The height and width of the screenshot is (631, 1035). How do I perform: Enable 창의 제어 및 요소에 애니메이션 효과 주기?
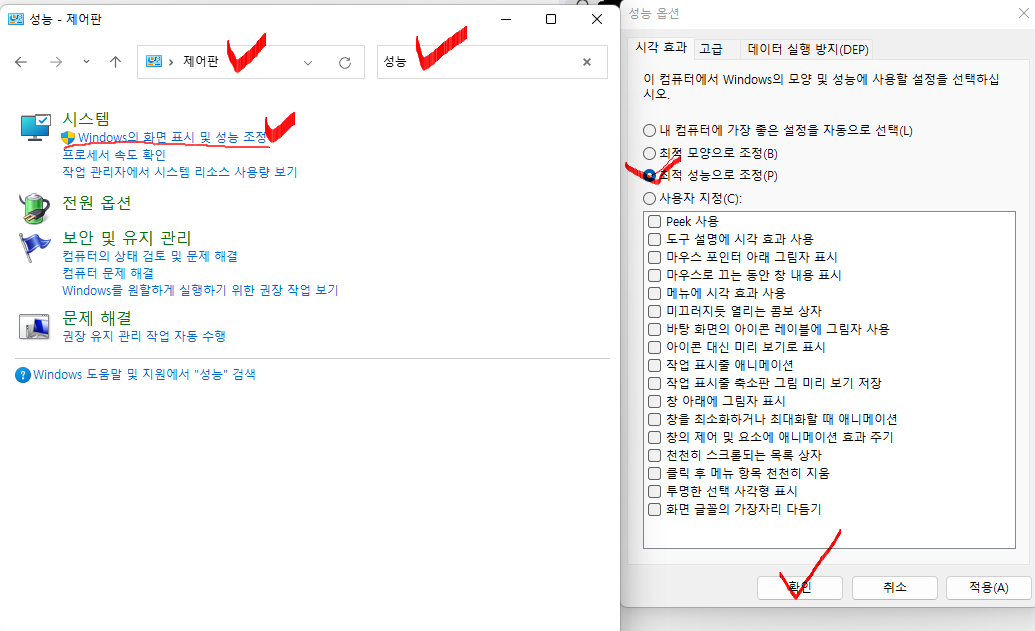pos(654,437)
